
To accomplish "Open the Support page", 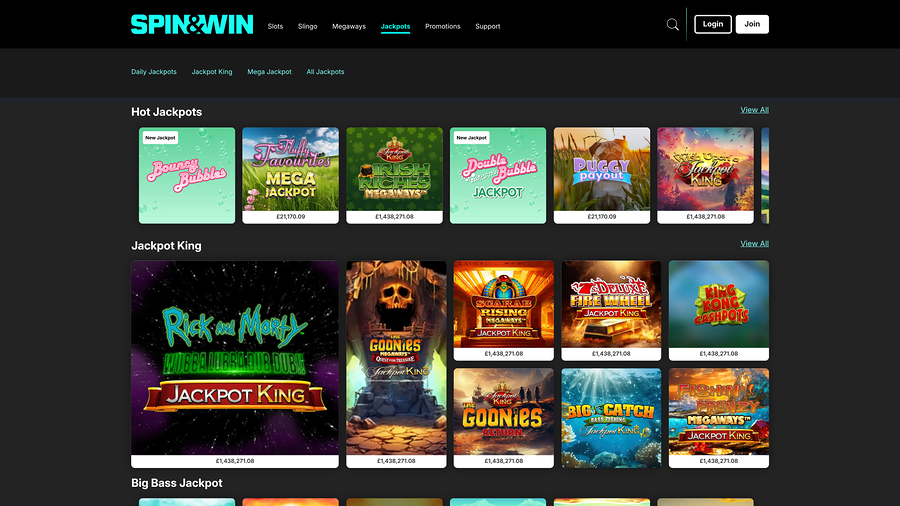I will [487, 26].
